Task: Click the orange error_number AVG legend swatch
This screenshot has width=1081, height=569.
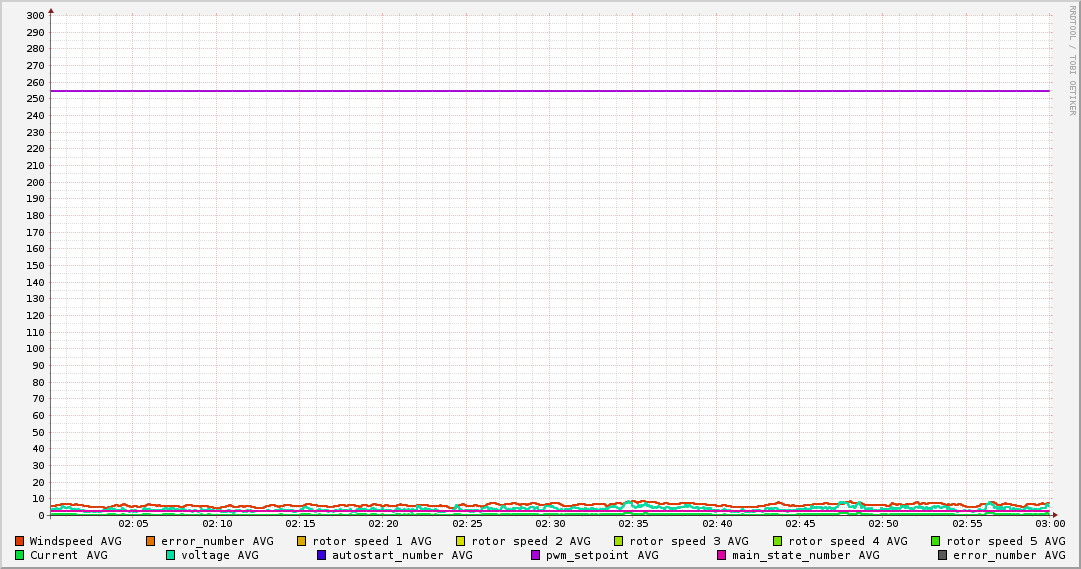Action: tap(151, 541)
